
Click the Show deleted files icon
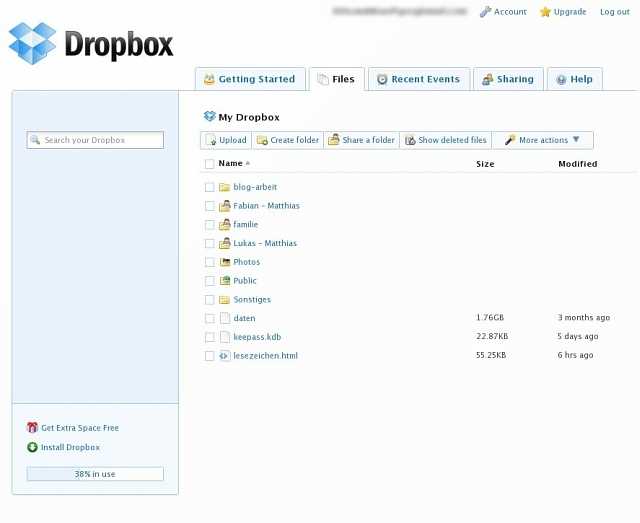coord(410,140)
